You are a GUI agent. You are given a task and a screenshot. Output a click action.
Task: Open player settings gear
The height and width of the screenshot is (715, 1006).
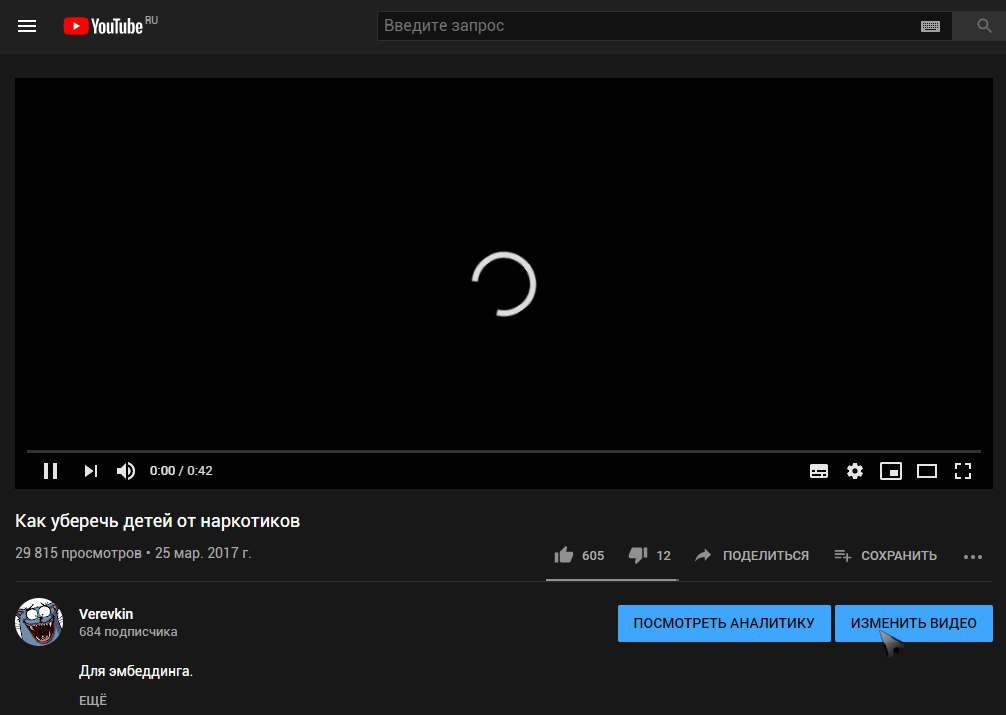[855, 471]
